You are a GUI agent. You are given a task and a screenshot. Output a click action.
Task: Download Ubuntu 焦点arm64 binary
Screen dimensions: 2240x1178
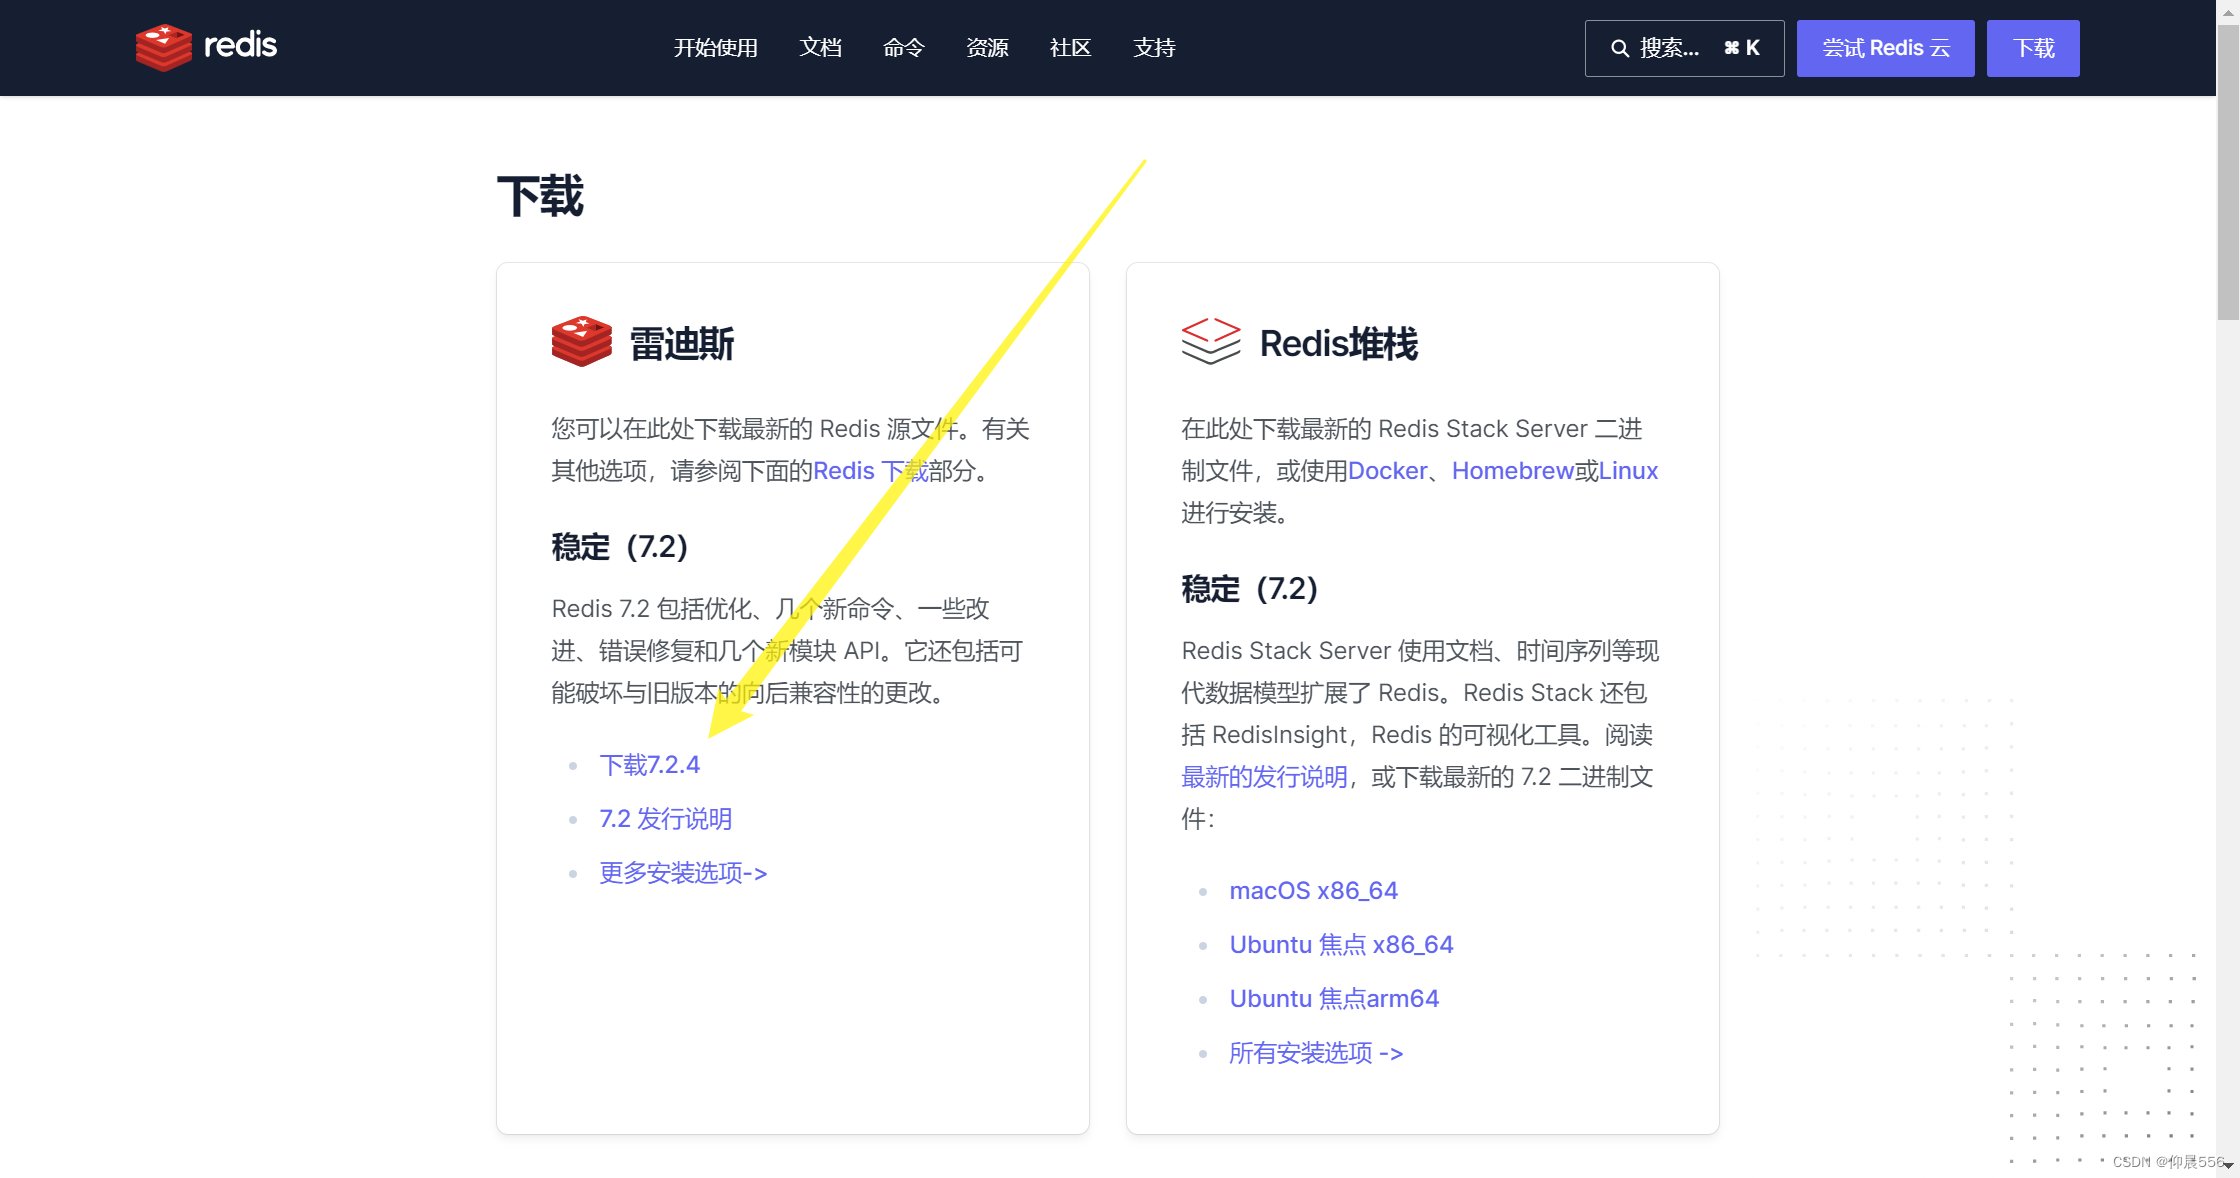coord(1334,999)
